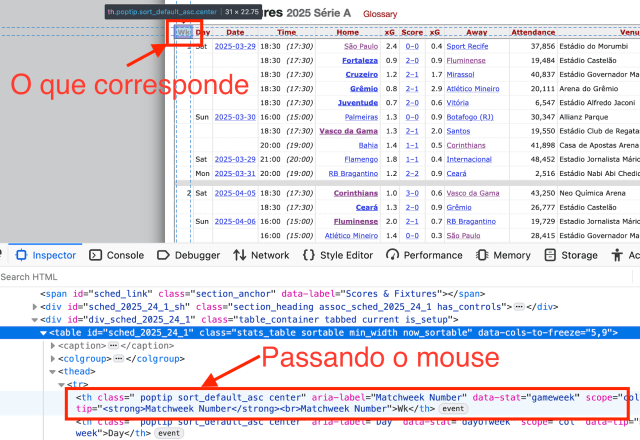
Task: Expand the sched_2025_24_1_sh div node
Action: click(x=35, y=307)
